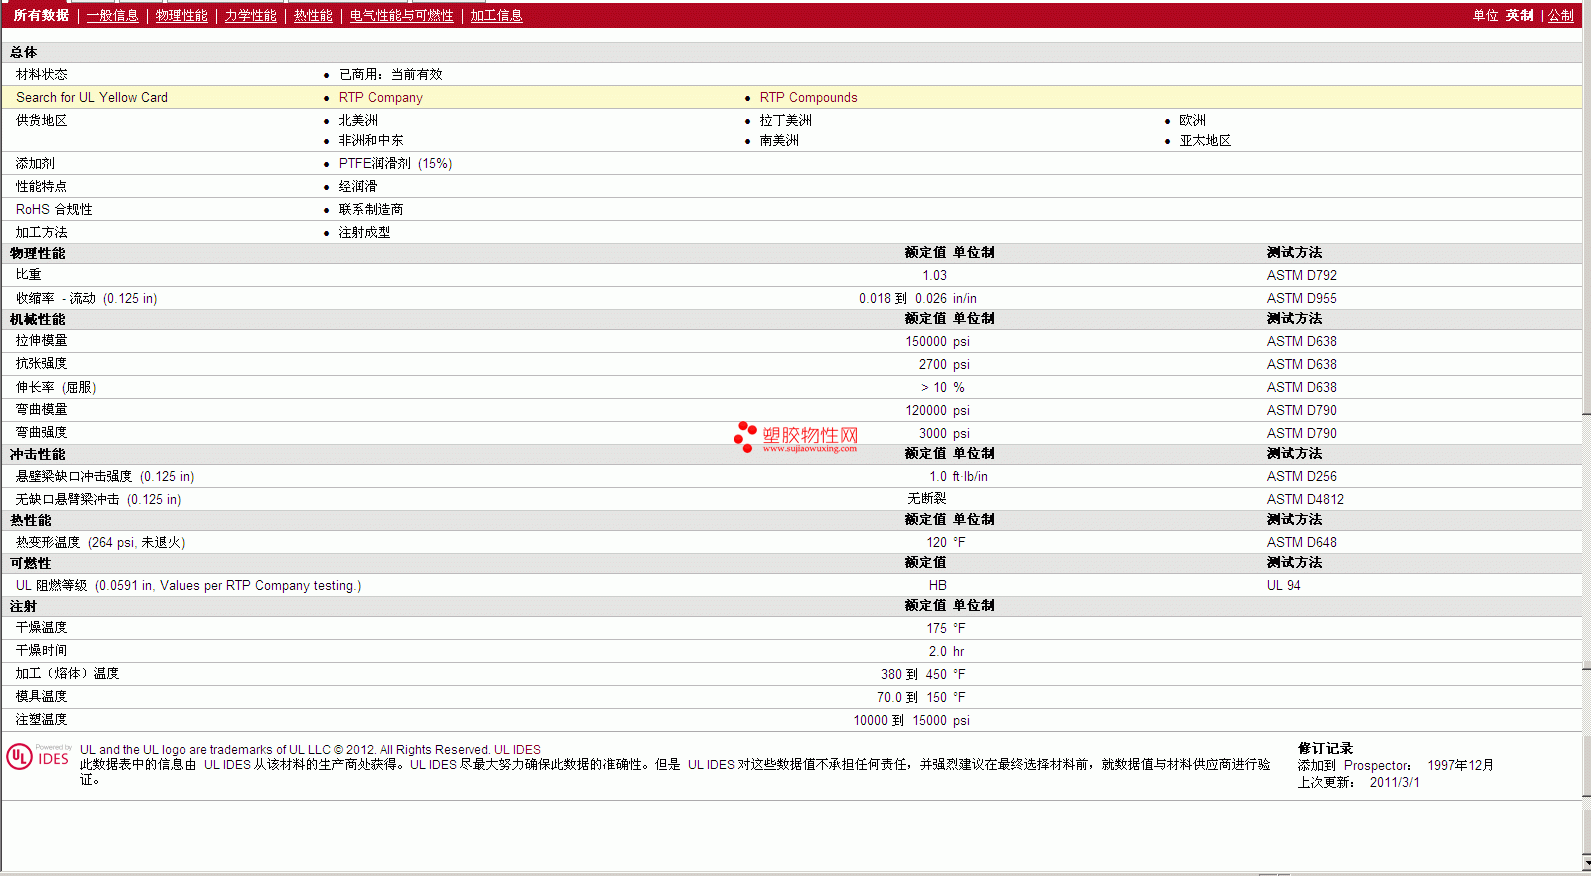Click tensile modulus value 150000

click(x=926, y=342)
